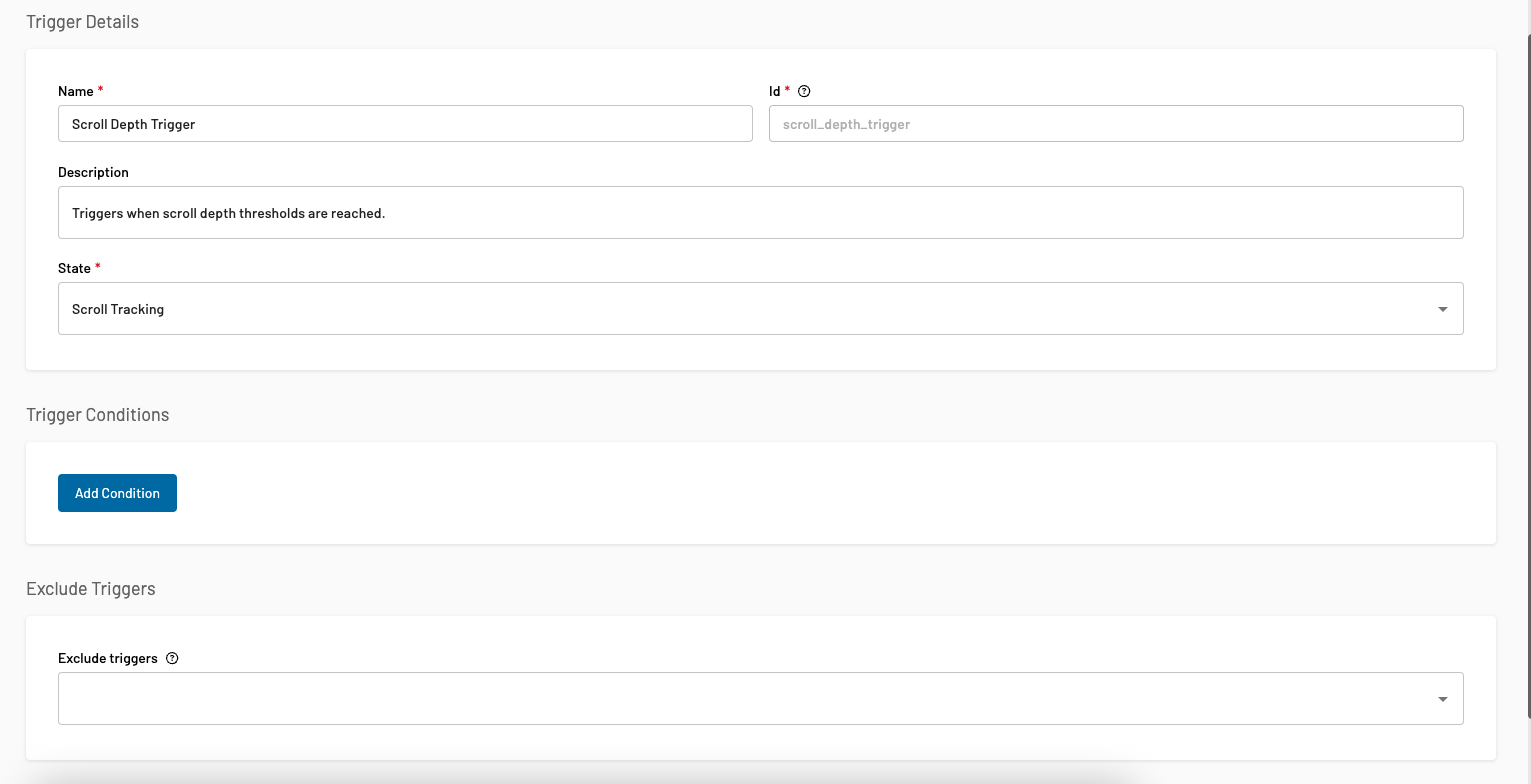Click the Exclude triggers field label
The width and height of the screenshot is (1531, 784).
point(107,658)
